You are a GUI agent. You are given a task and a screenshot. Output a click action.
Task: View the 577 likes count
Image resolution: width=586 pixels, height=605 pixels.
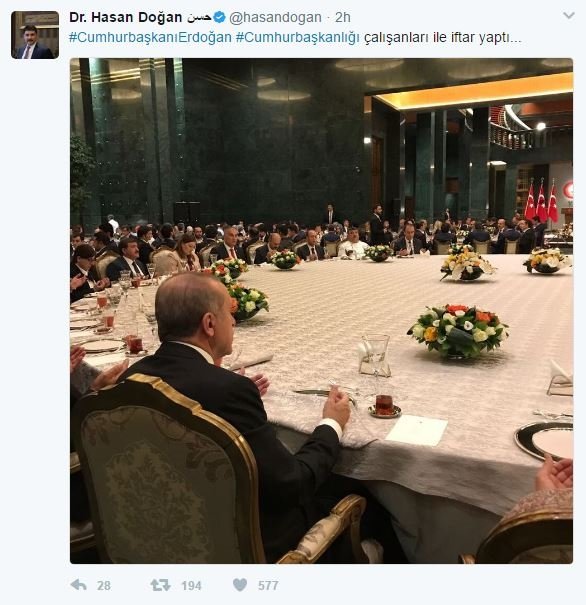coord(268,586)
